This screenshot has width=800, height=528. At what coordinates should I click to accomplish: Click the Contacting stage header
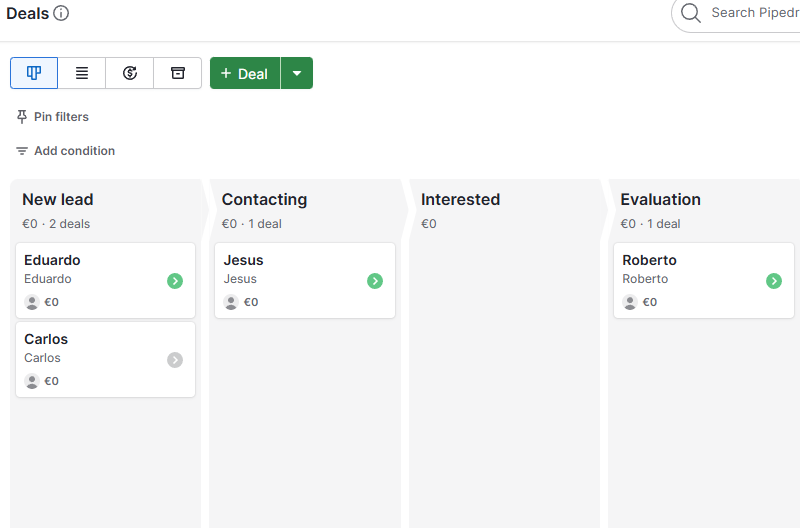(x=264, y=199)
